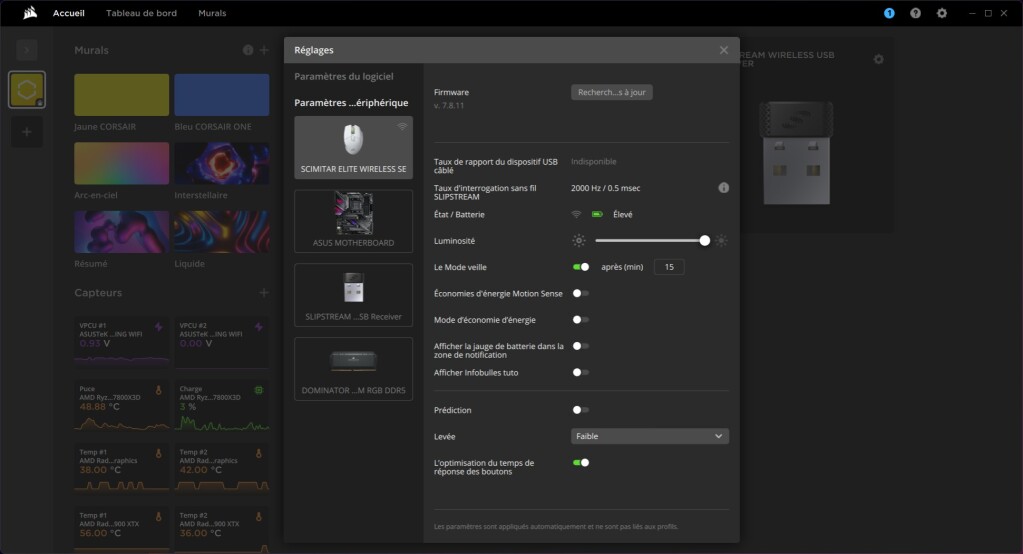
Task: Open the help question mark icon
Action: click(915, 13)
